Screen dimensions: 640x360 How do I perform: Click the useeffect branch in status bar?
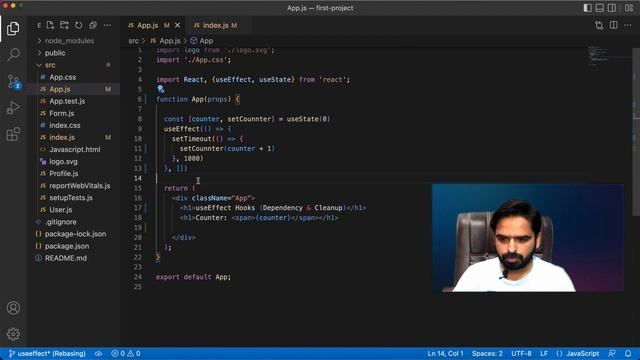click(x=47, y=353)
